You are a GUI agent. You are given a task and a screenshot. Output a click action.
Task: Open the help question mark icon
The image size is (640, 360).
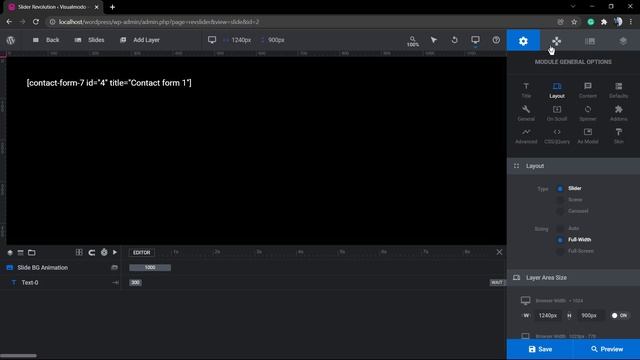click(x=496, y=40)
